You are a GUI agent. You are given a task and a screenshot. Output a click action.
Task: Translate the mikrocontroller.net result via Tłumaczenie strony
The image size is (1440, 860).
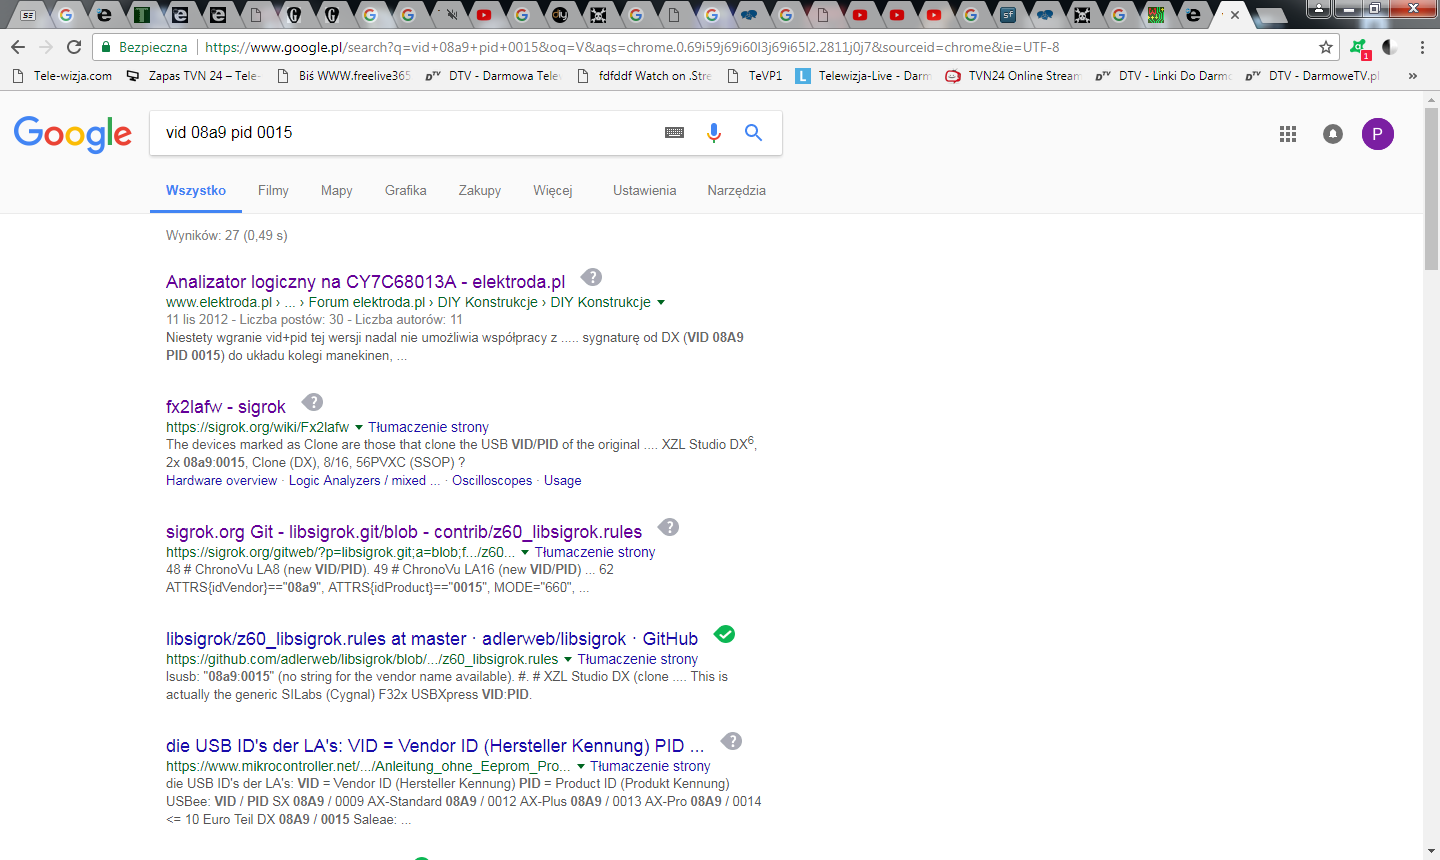click(651, 766)
